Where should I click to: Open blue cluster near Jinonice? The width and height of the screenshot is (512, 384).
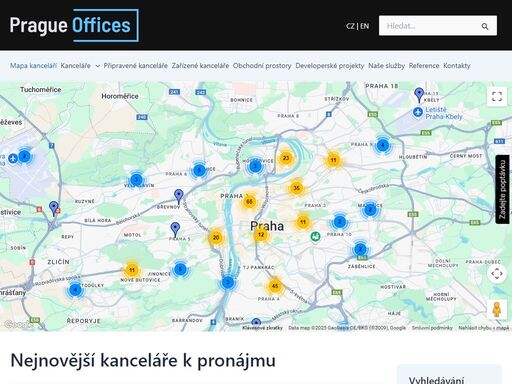point(180,269)
